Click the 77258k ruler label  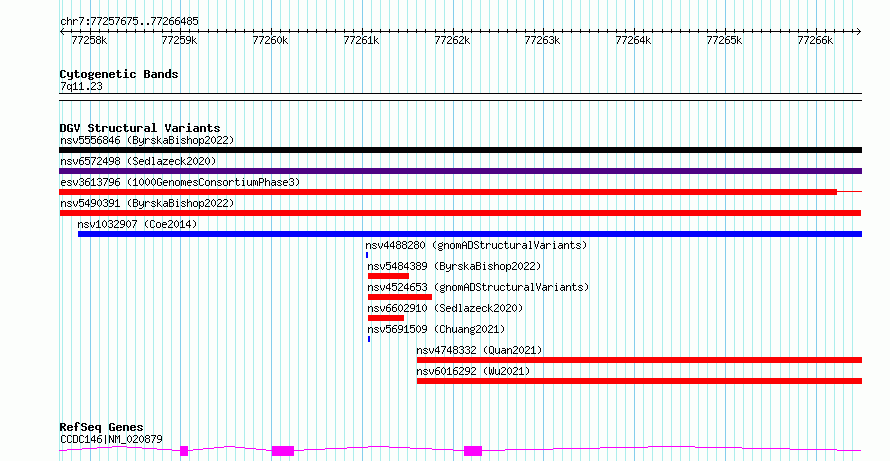(89, 40)
